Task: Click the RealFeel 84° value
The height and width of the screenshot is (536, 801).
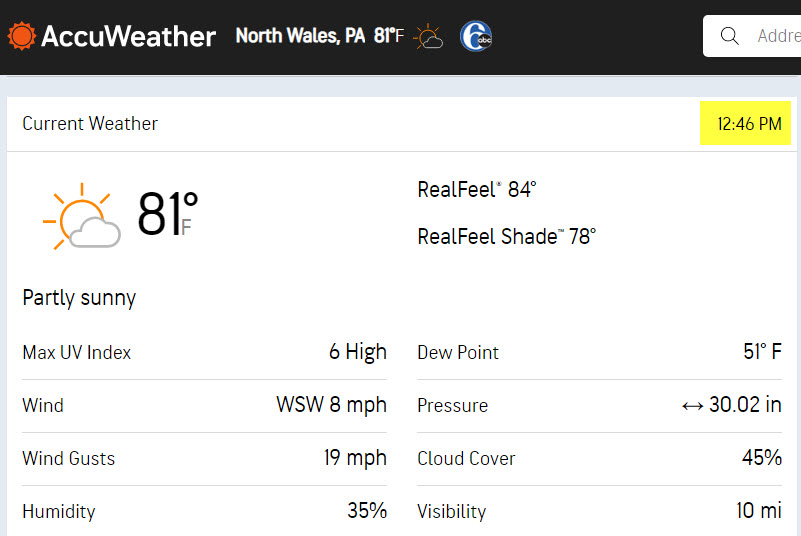Action: coord(477,190)
